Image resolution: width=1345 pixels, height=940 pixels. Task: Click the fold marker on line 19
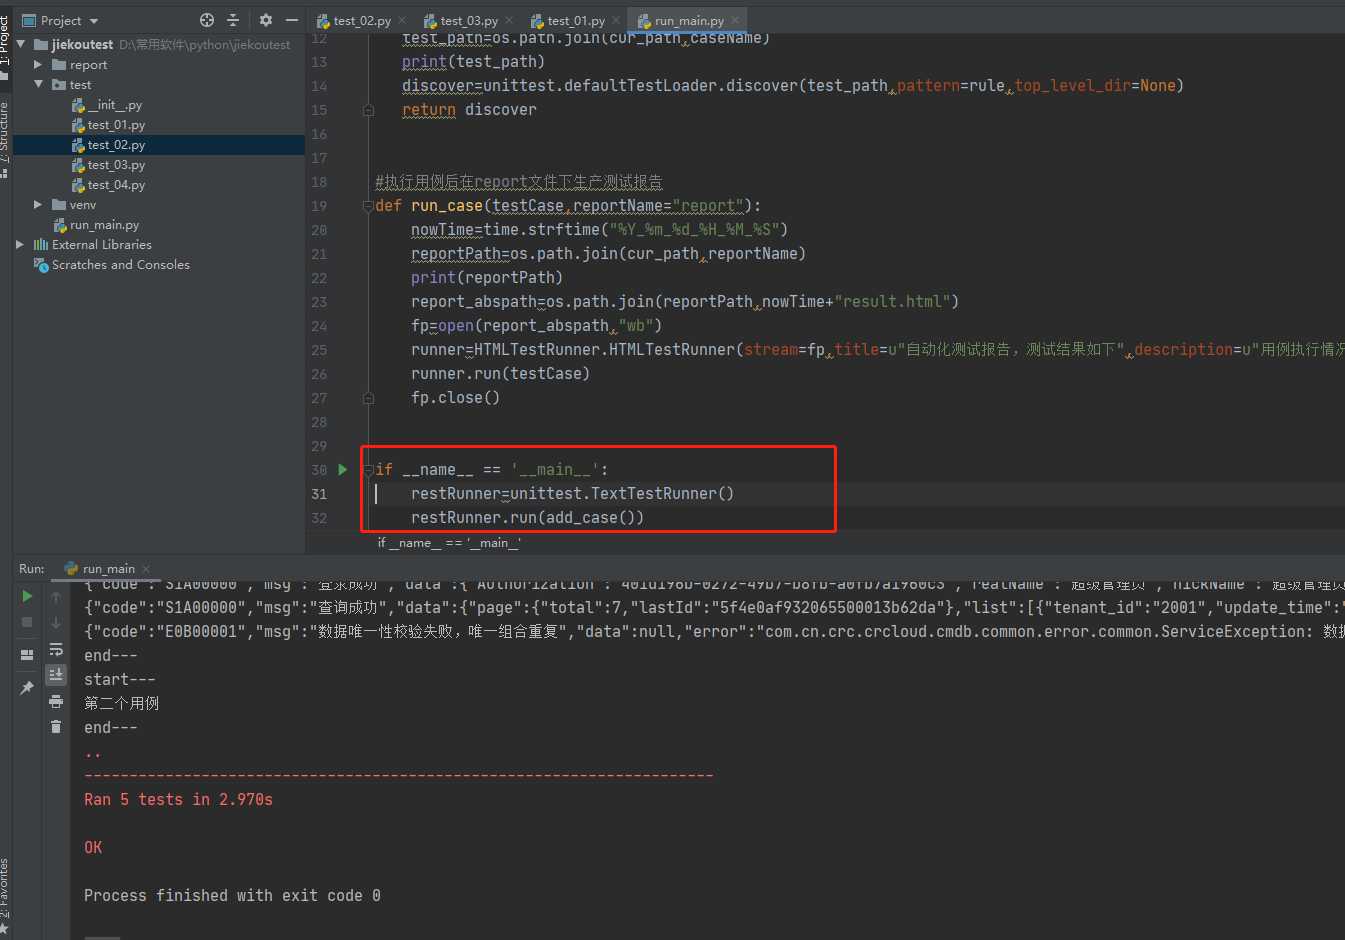pyautogui.click(x=368, y=206)
